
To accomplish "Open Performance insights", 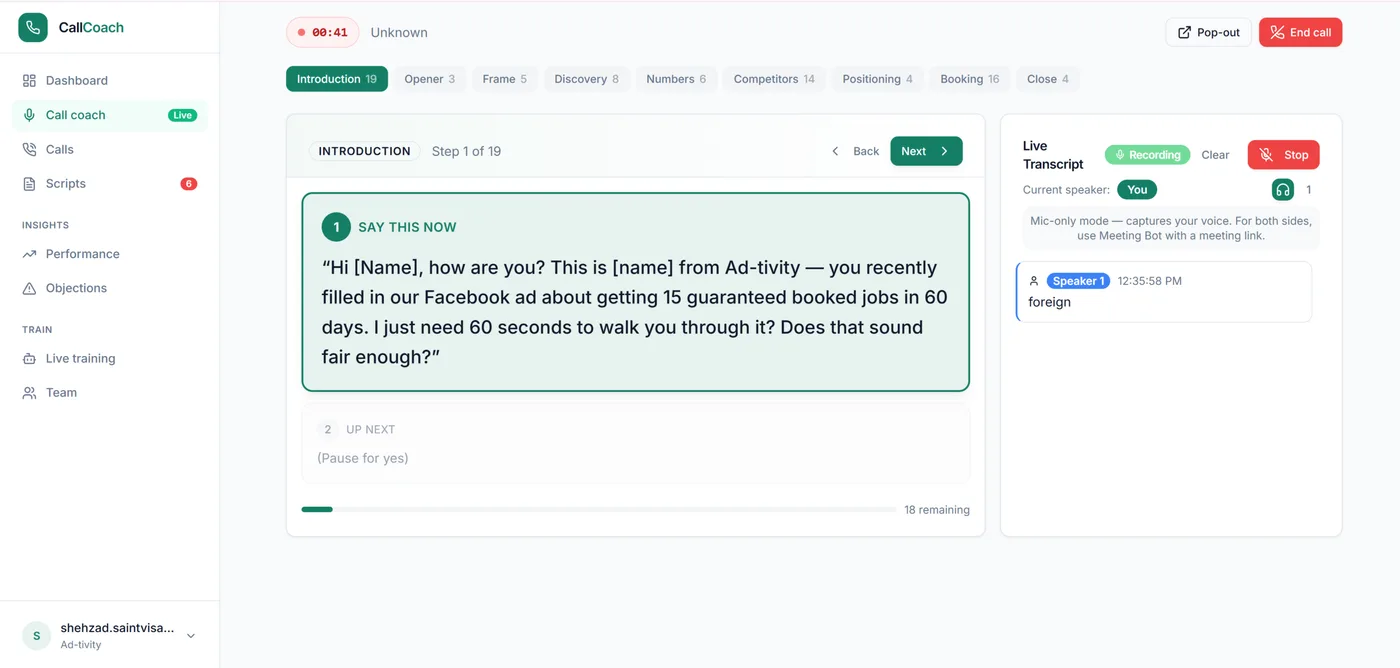I will [x=110, y=254].
